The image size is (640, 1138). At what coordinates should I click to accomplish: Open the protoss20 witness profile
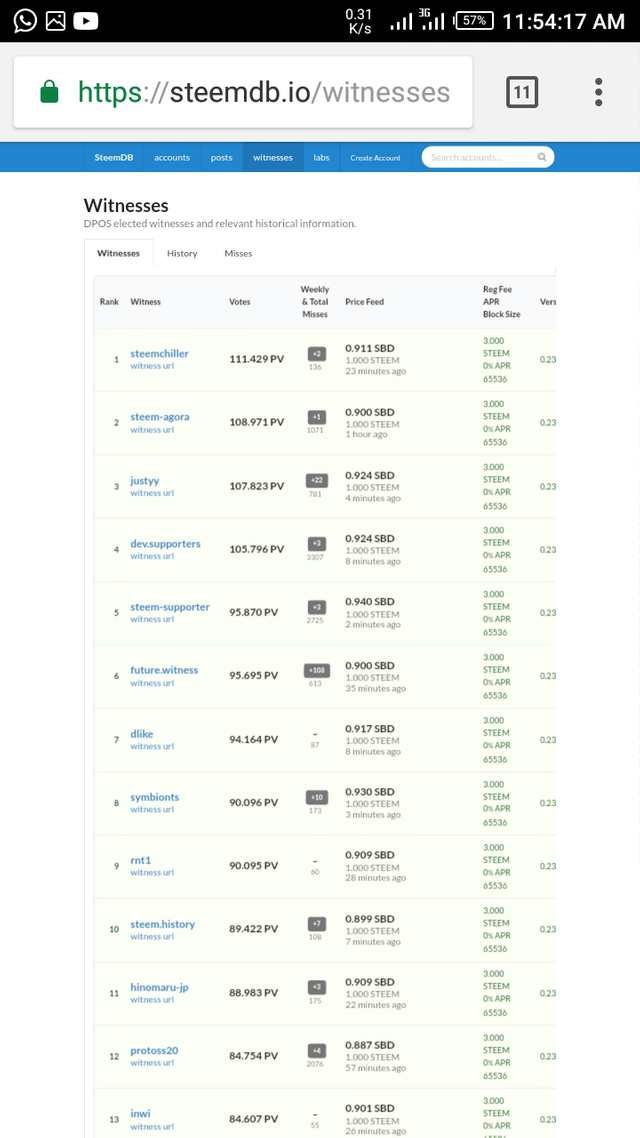(x=155, y=1050)
